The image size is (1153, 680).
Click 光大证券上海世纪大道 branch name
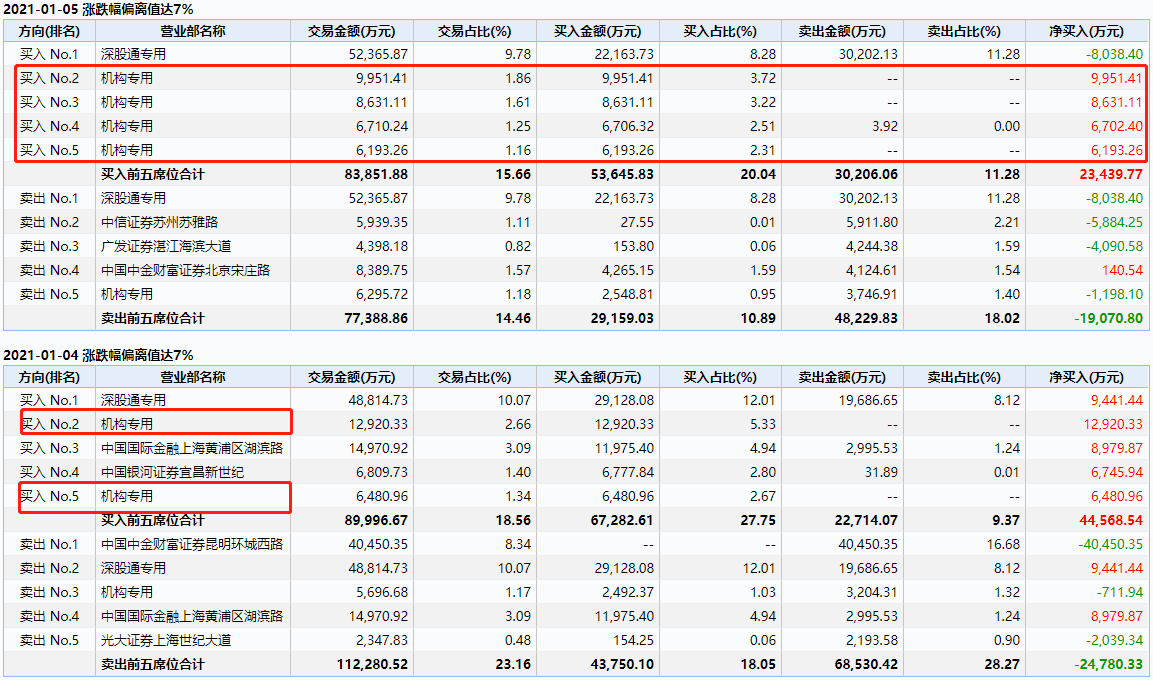[x=166, y=640]
